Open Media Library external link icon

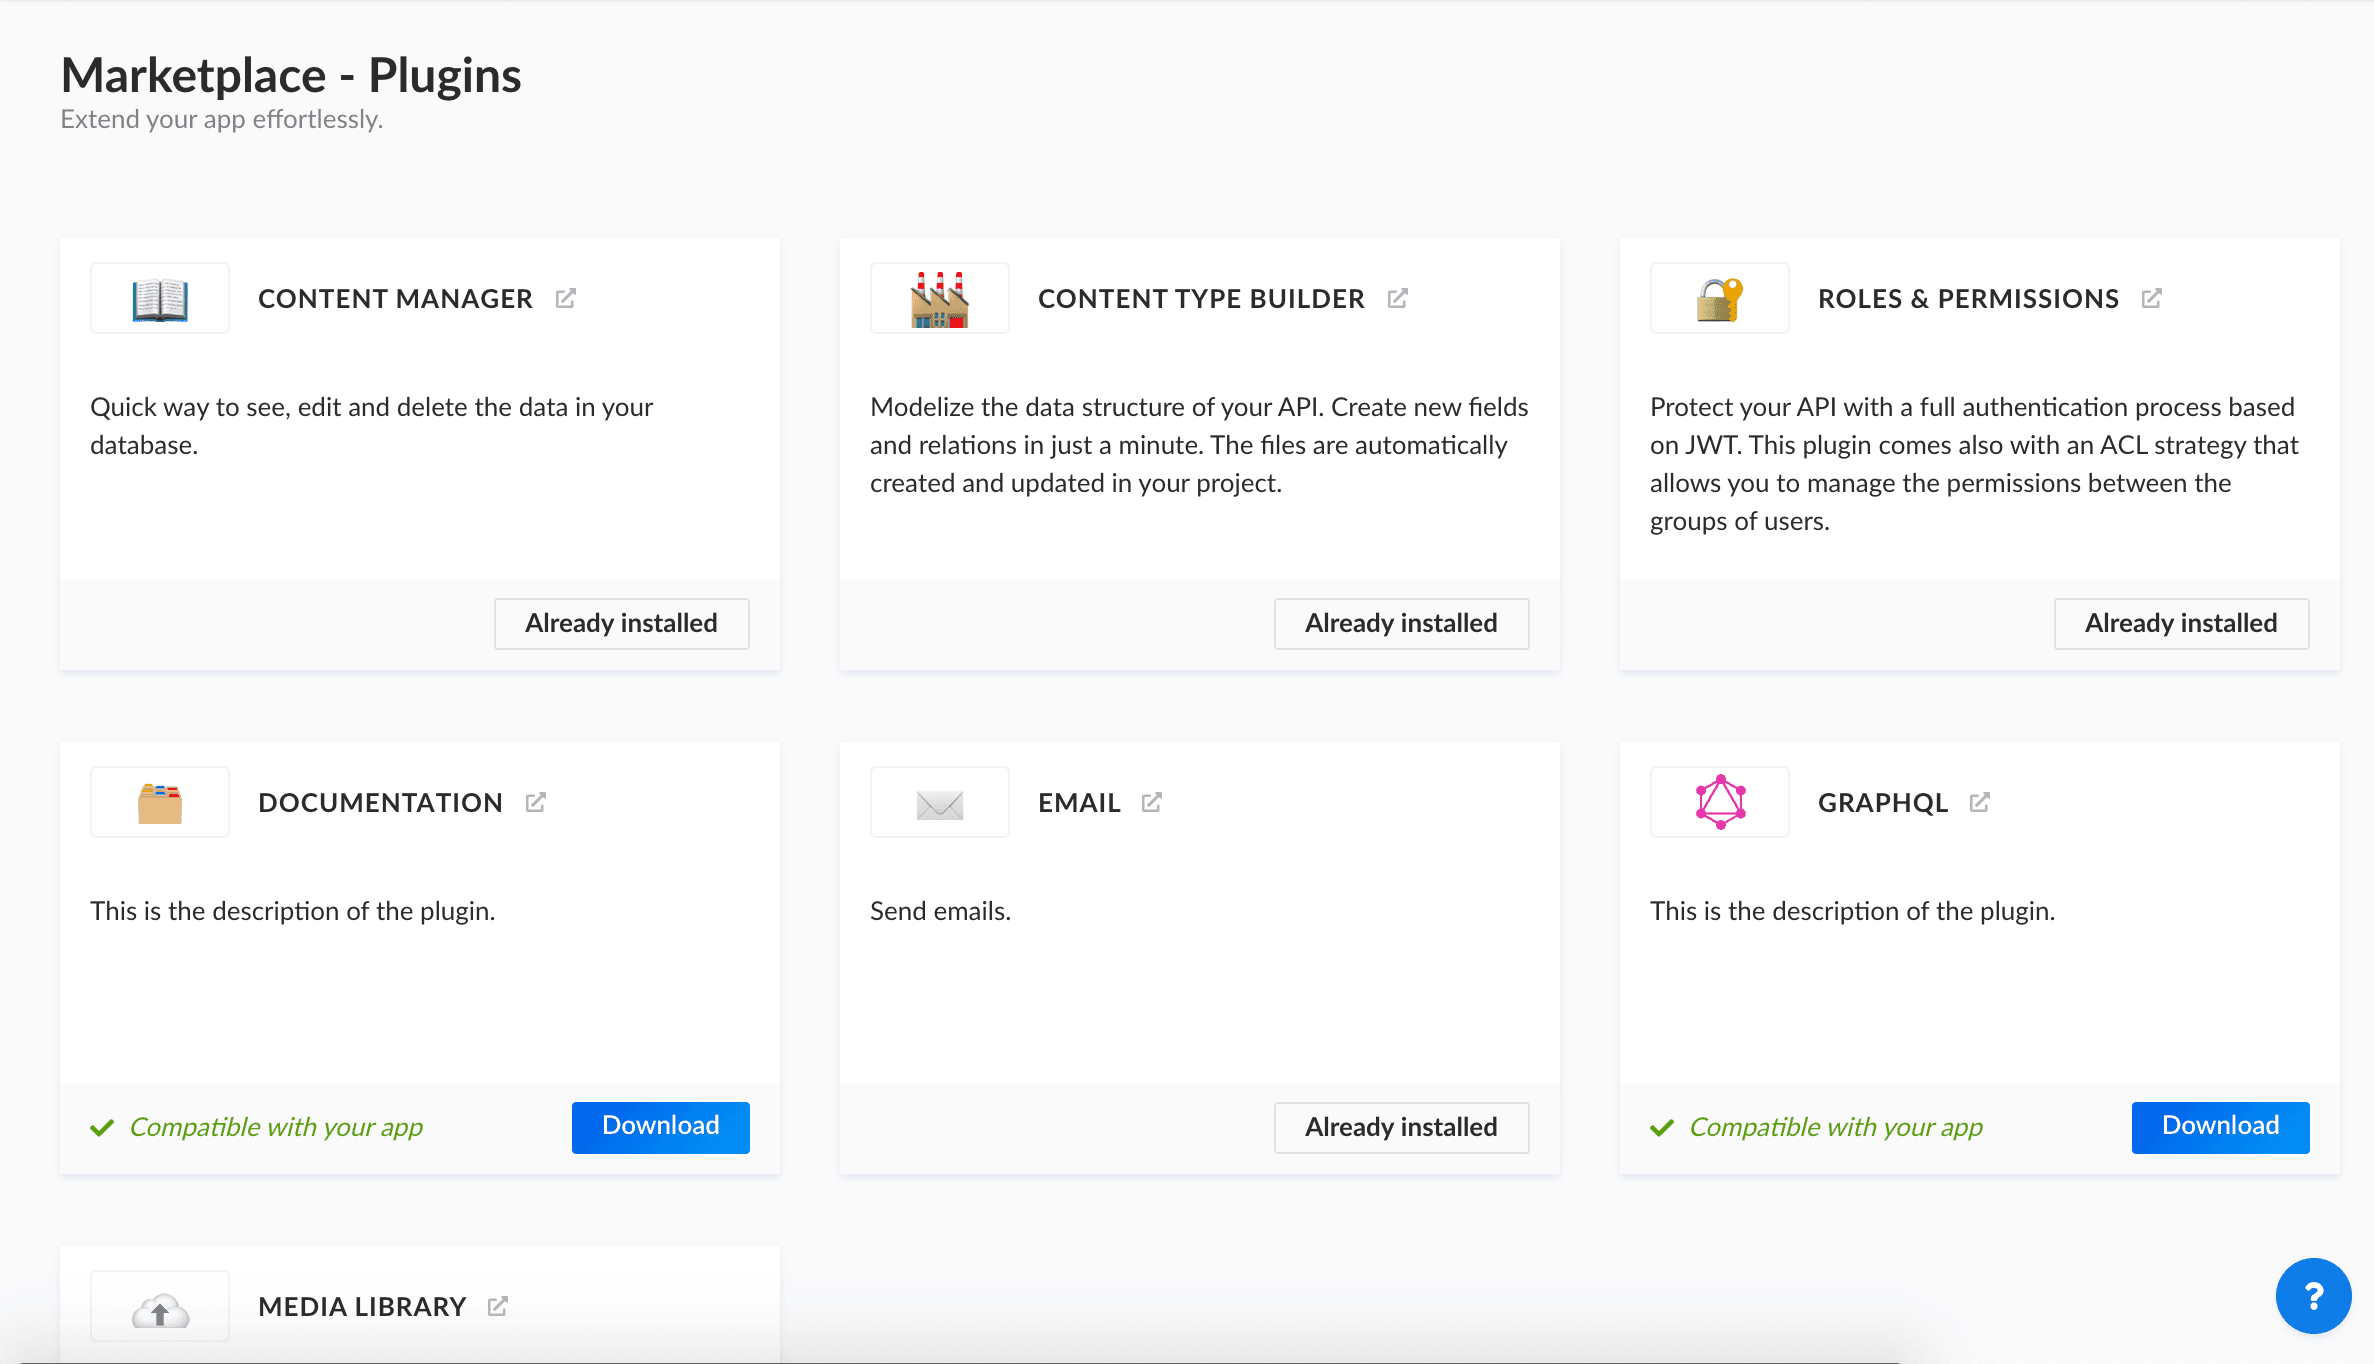pos(498,1306)
